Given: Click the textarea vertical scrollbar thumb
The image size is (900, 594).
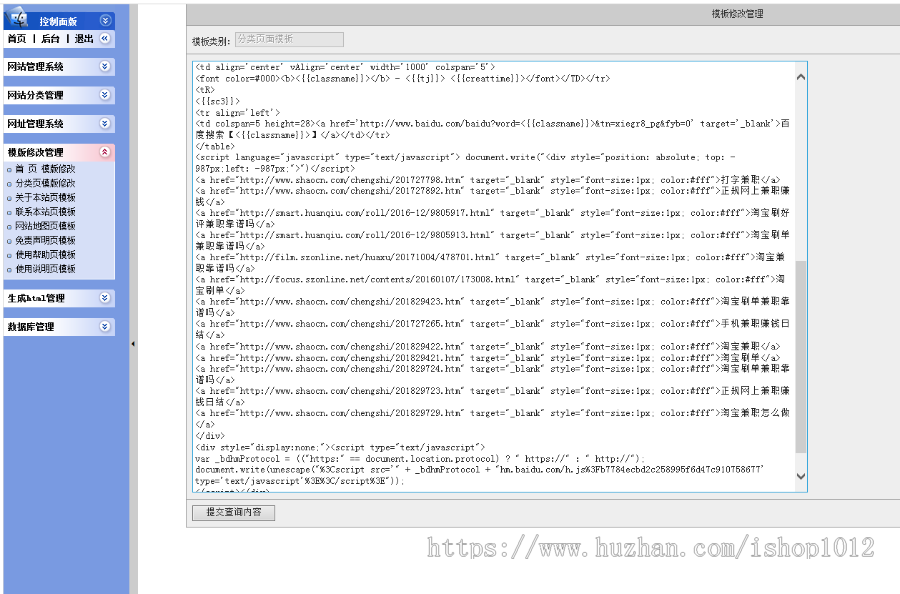Looking at the screenshot, I should (801, 356).
